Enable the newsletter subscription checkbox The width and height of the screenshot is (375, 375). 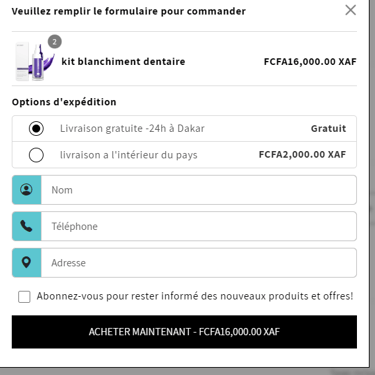point(24,297)
